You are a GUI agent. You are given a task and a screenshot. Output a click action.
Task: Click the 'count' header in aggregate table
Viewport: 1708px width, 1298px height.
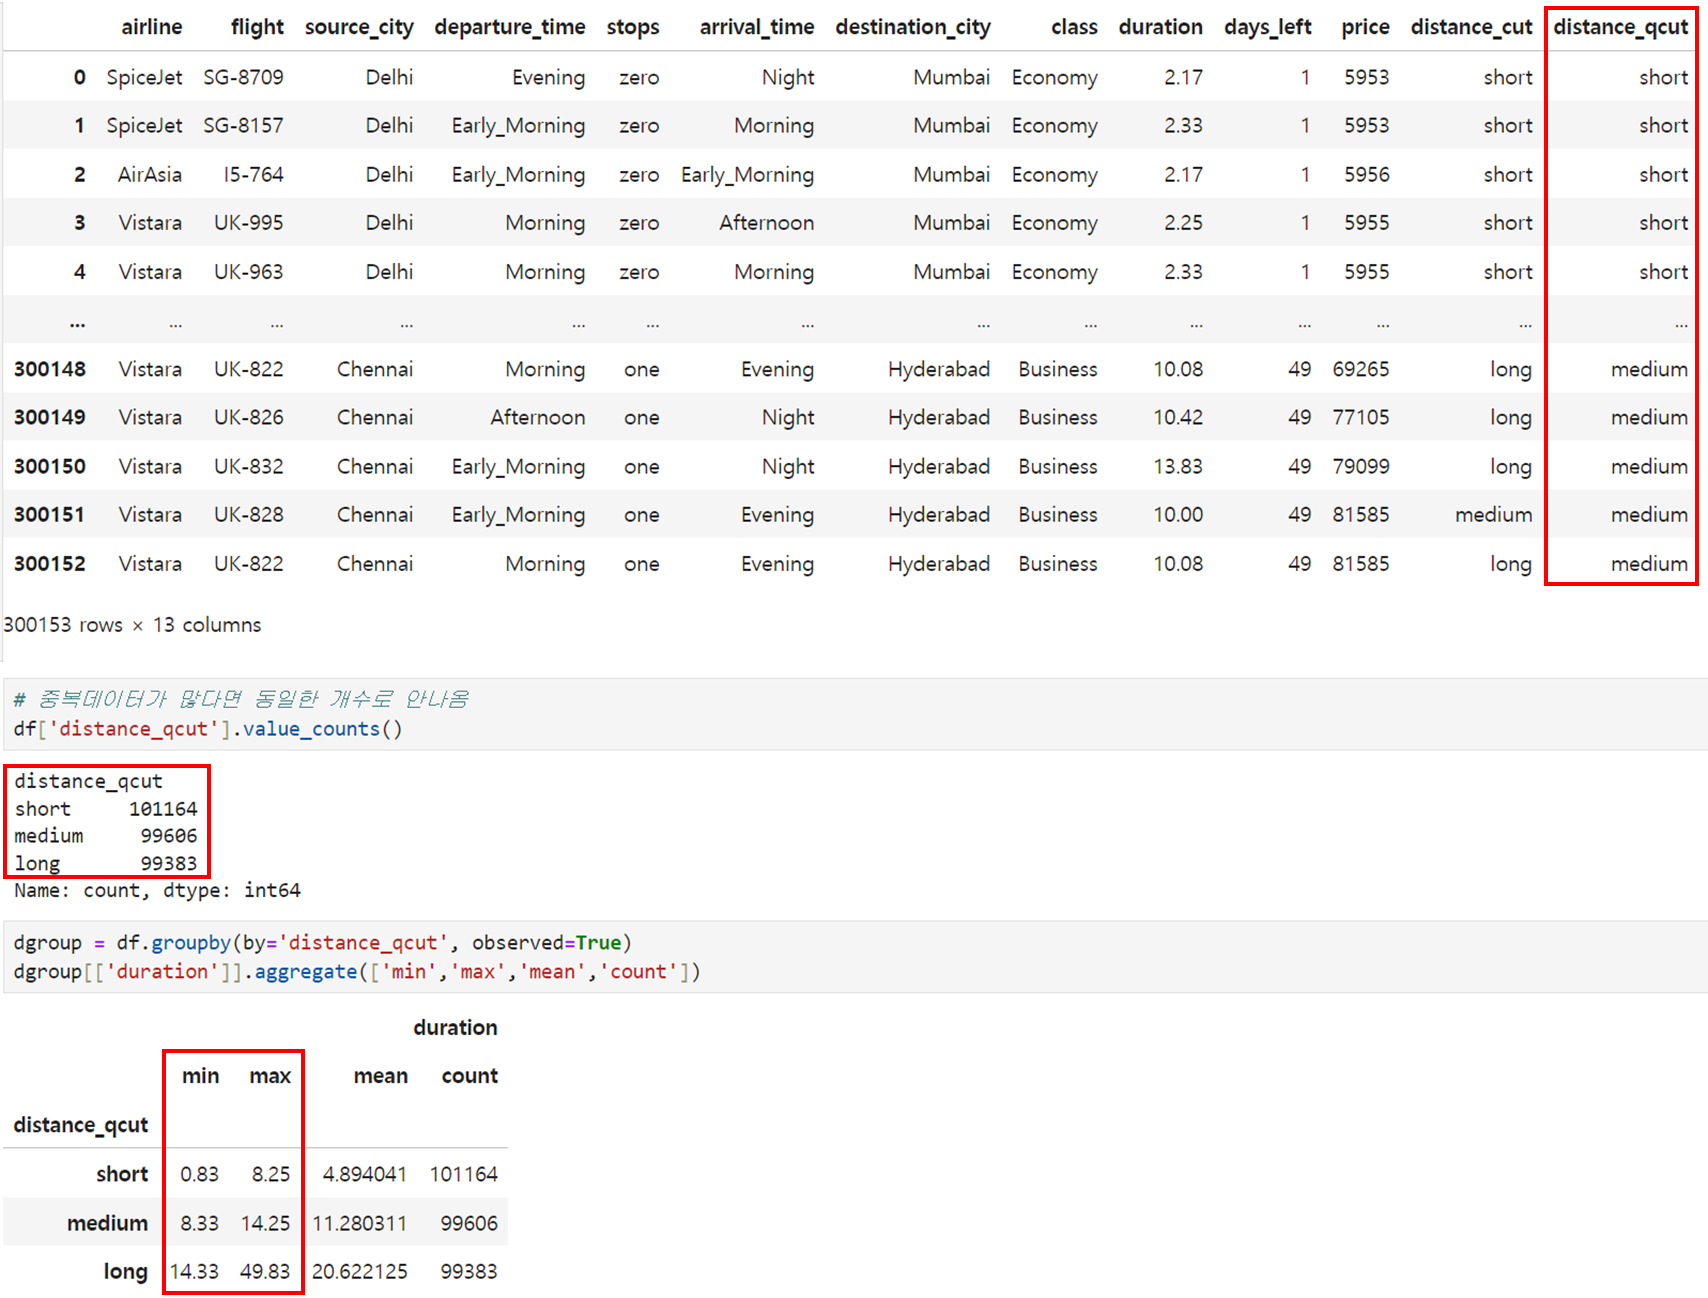point(470,1076)
